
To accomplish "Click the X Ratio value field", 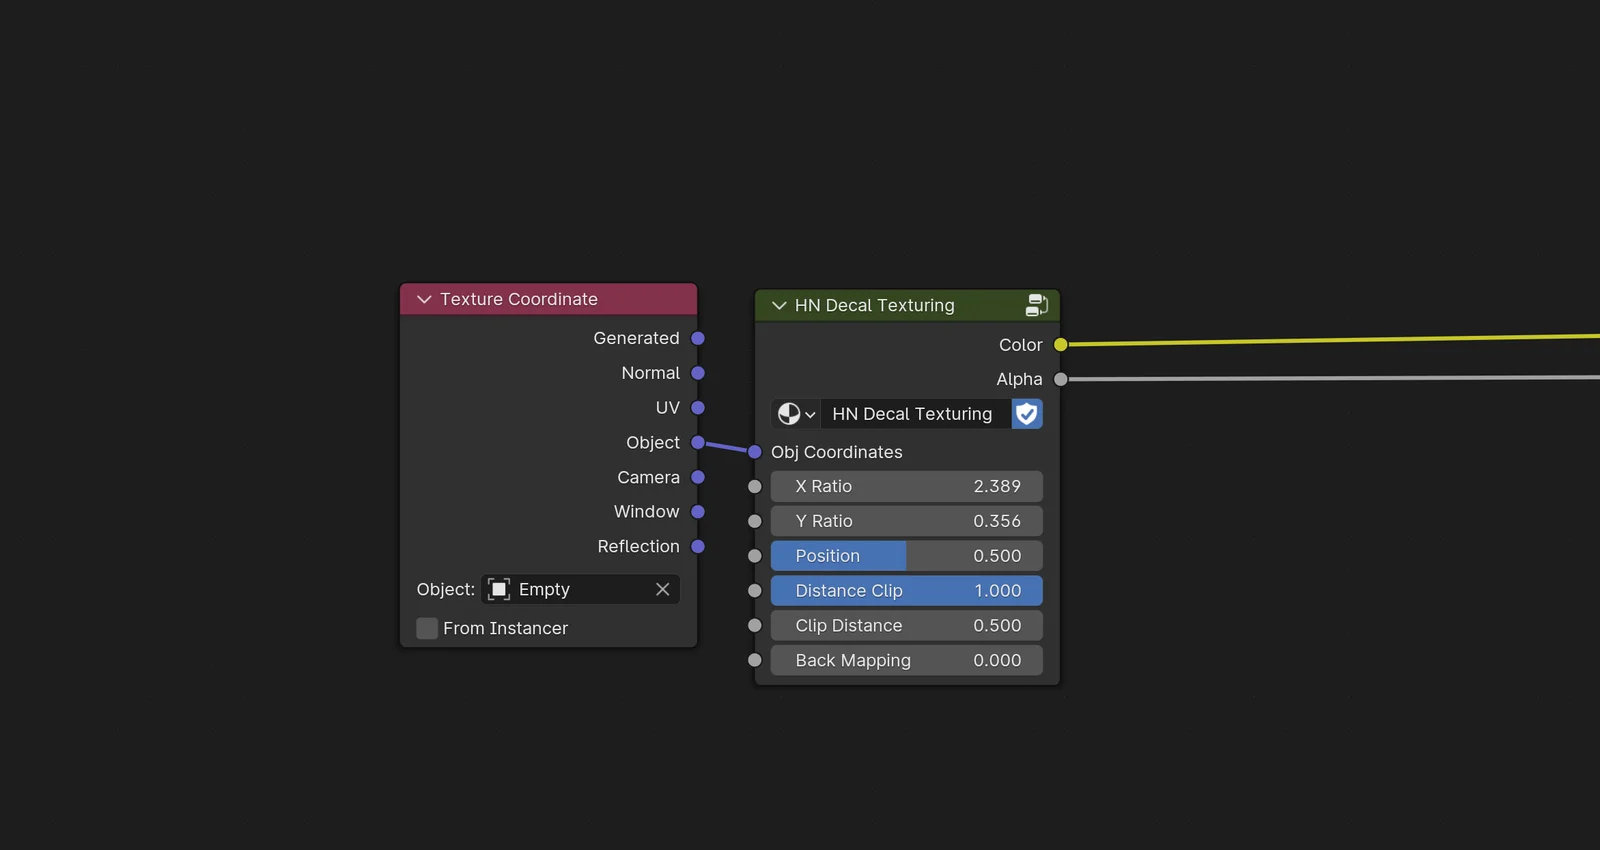I will click(907, 486).
